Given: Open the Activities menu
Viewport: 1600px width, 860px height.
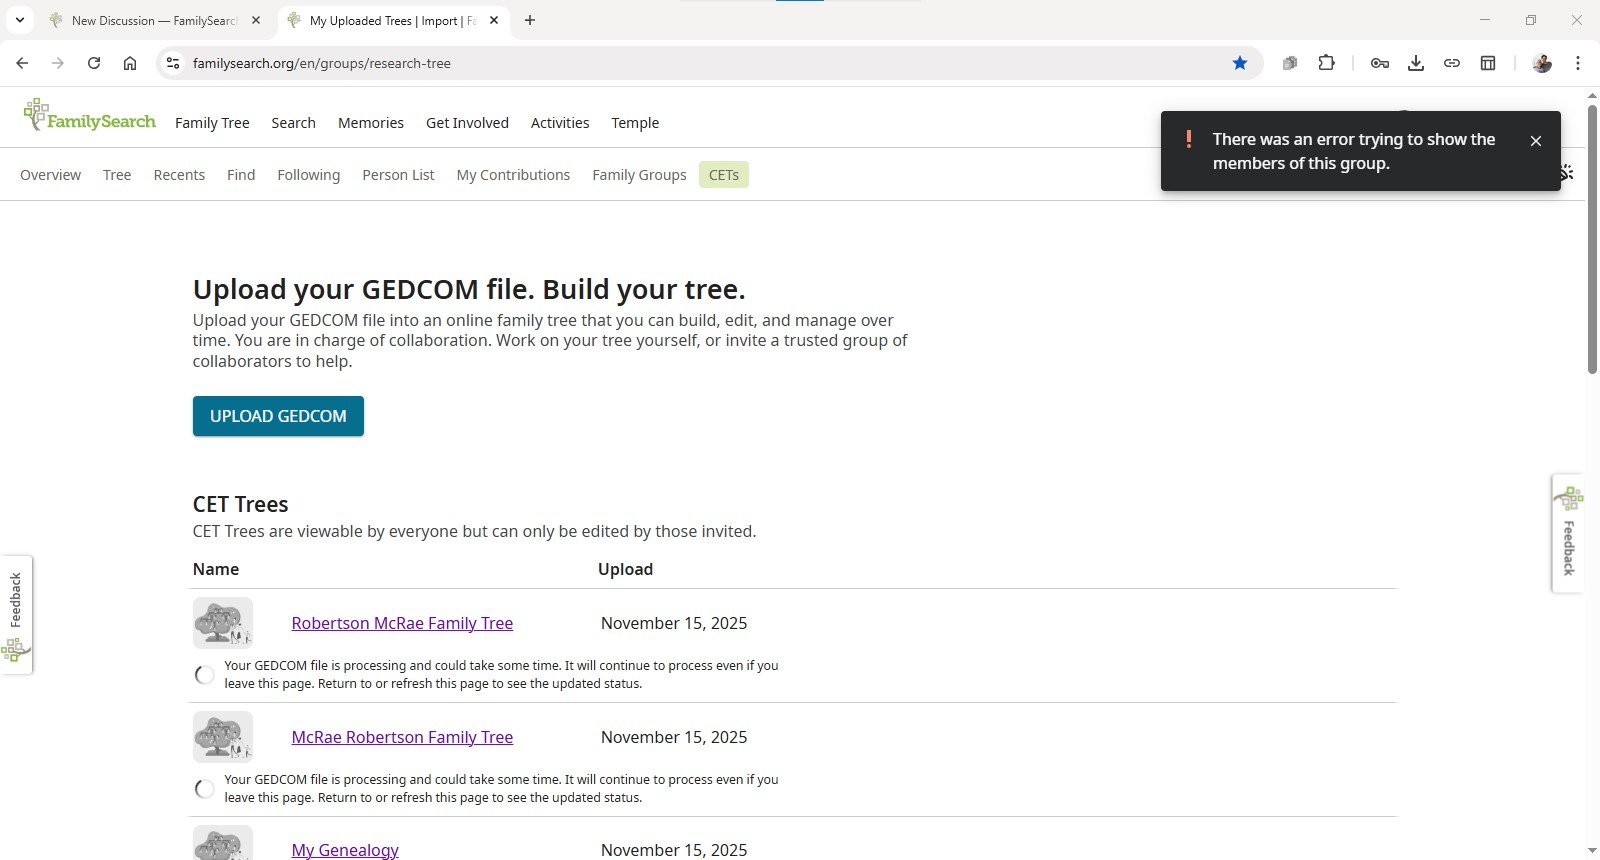Looking at the screenshot, I should point(560,123).
